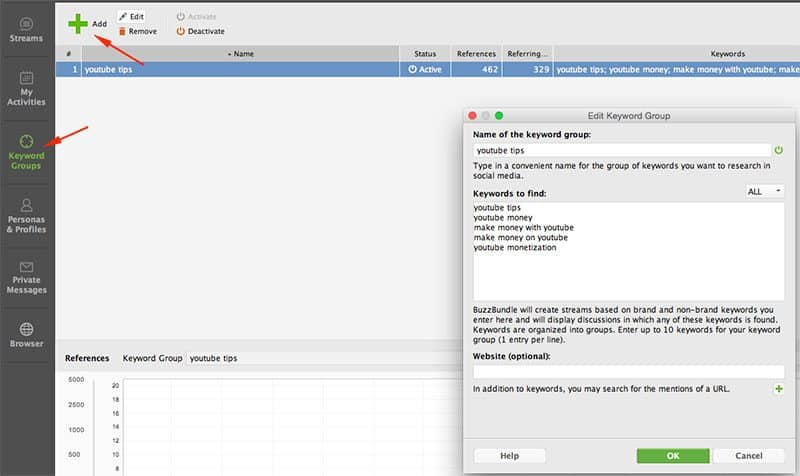Sort table by Name column
Image resolution: width=800 pixels, height=476 pixels.
[240, 54]
